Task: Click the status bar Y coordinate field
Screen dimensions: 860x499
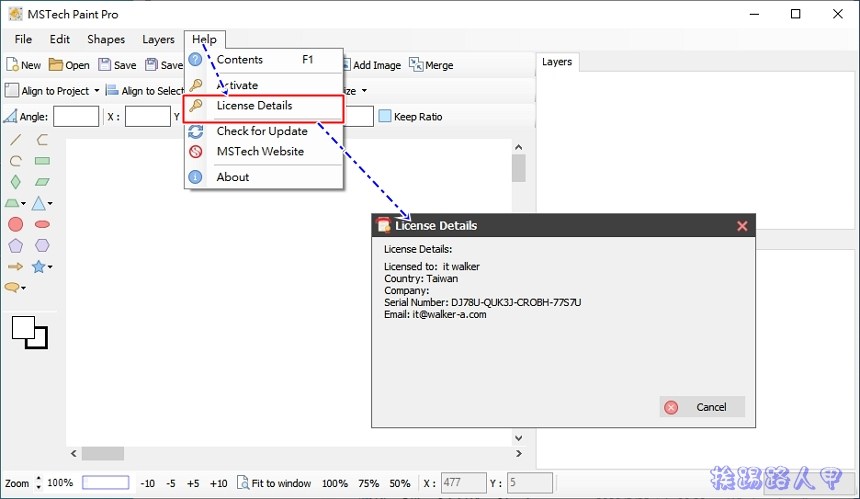Action: tap(530, 483)
